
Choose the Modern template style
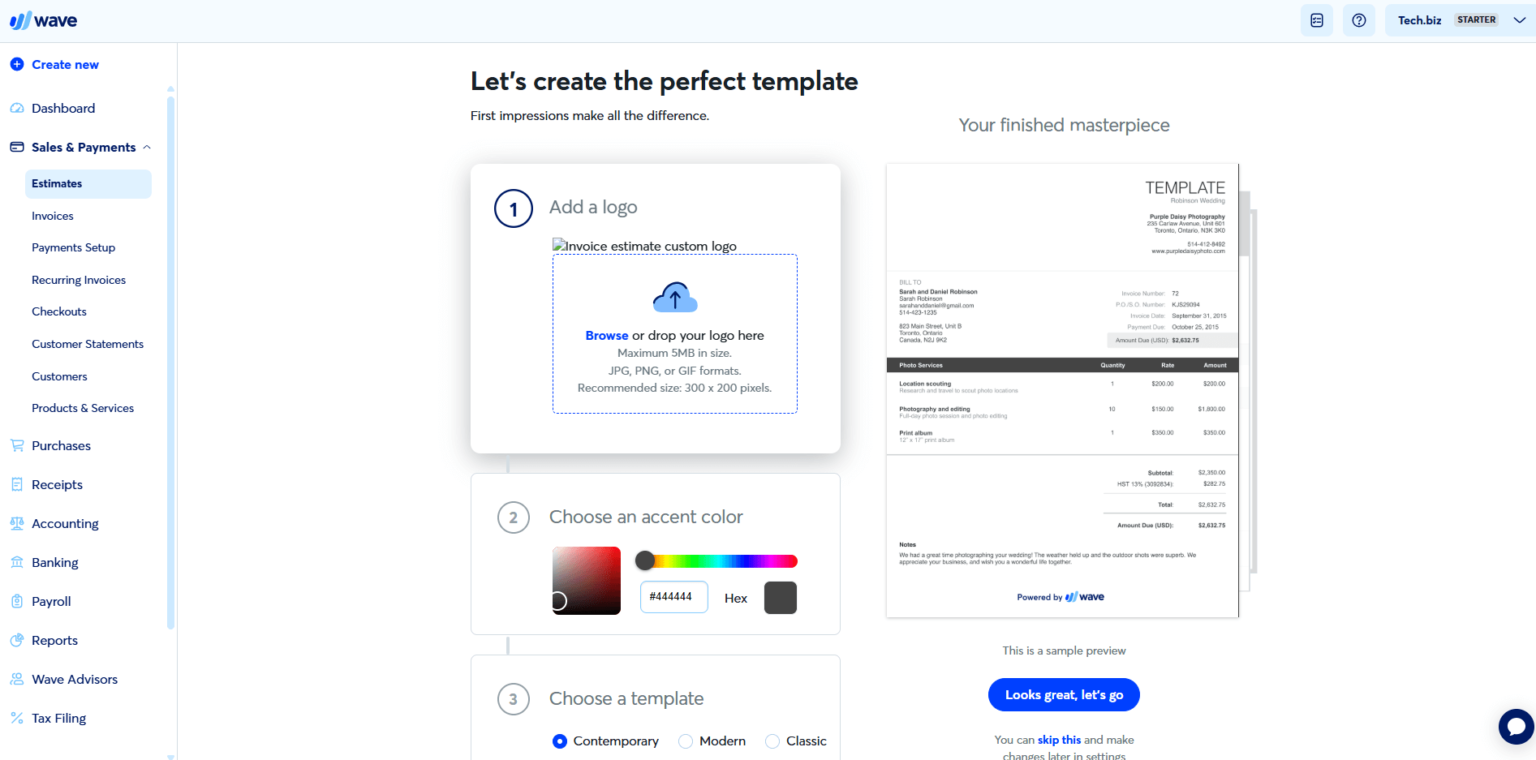pos(686,741)
